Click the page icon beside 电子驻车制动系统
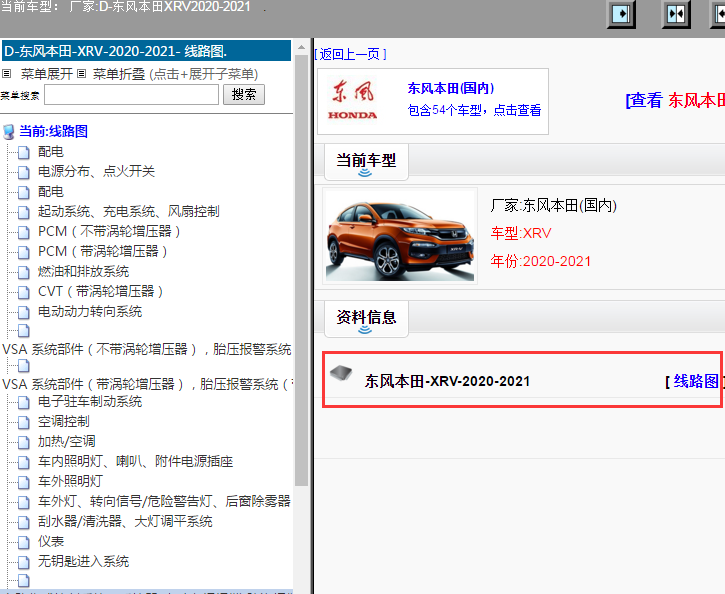The width and height of the screenshot is (725, 594). point(24,402)
